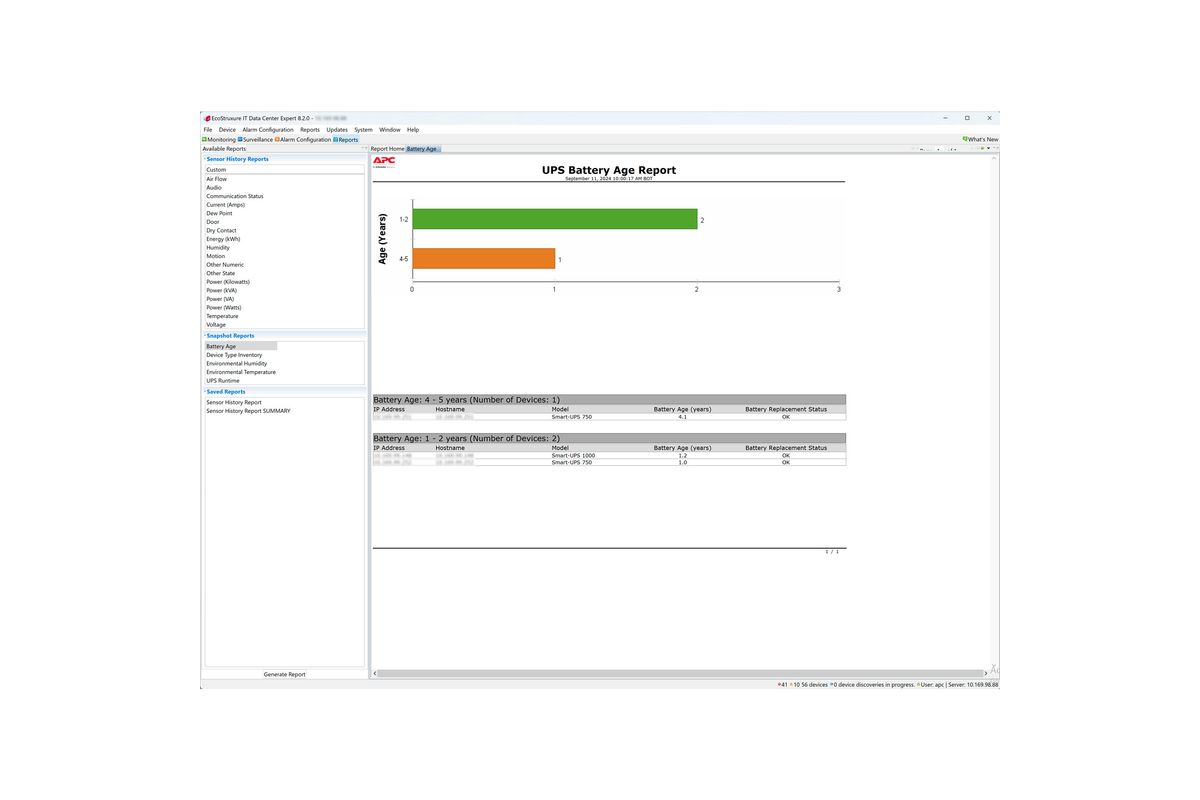Screen dimensions: 1200x800
Task: Select the Reports perspective icon
Action: pos(336,140)
